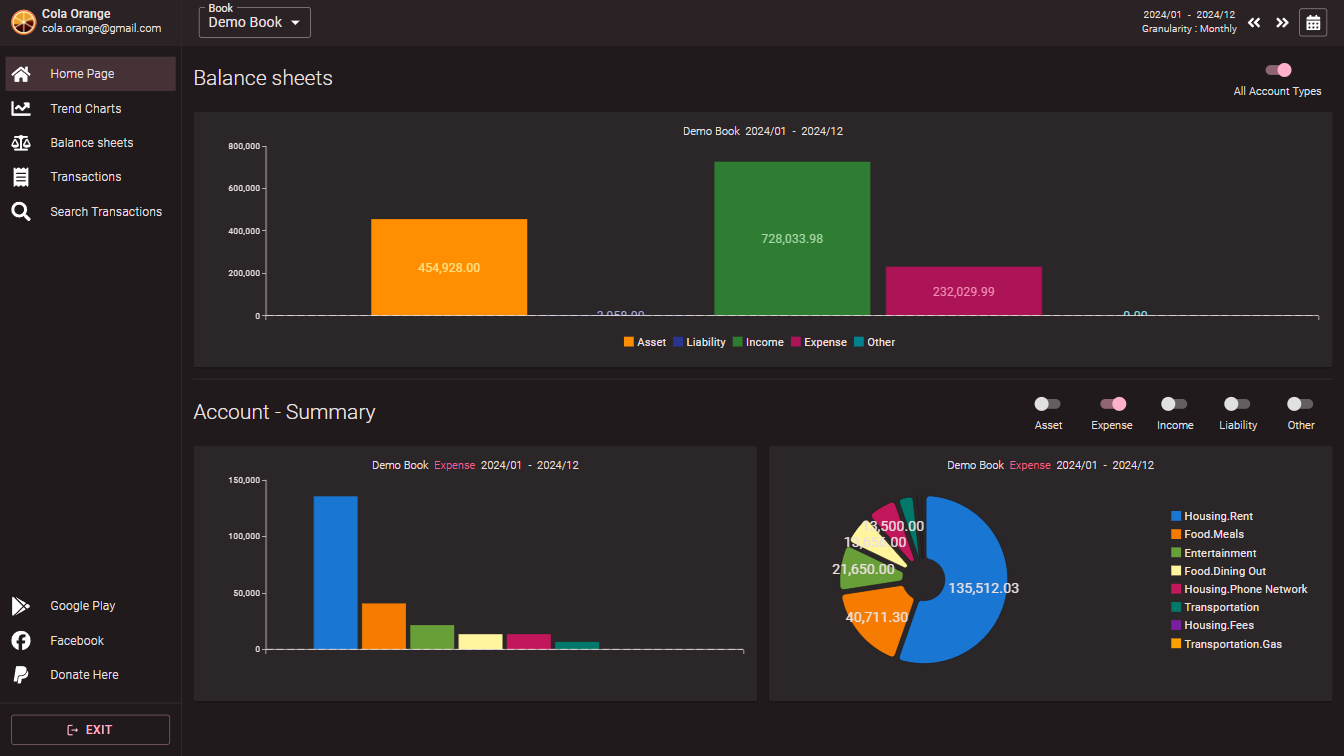The width and height of the screenshot is (1344, 756).
Task: Click the Transactions receipt icon
Action: [21, 177]
